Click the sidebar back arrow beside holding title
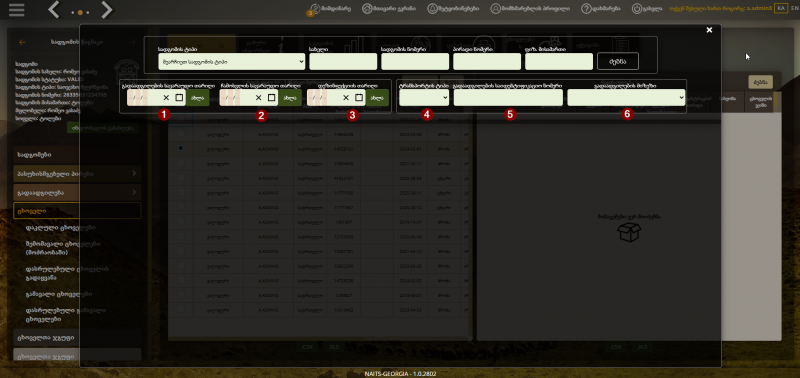The width and height of the screenshot is (800, 378). tap(22, 42)
